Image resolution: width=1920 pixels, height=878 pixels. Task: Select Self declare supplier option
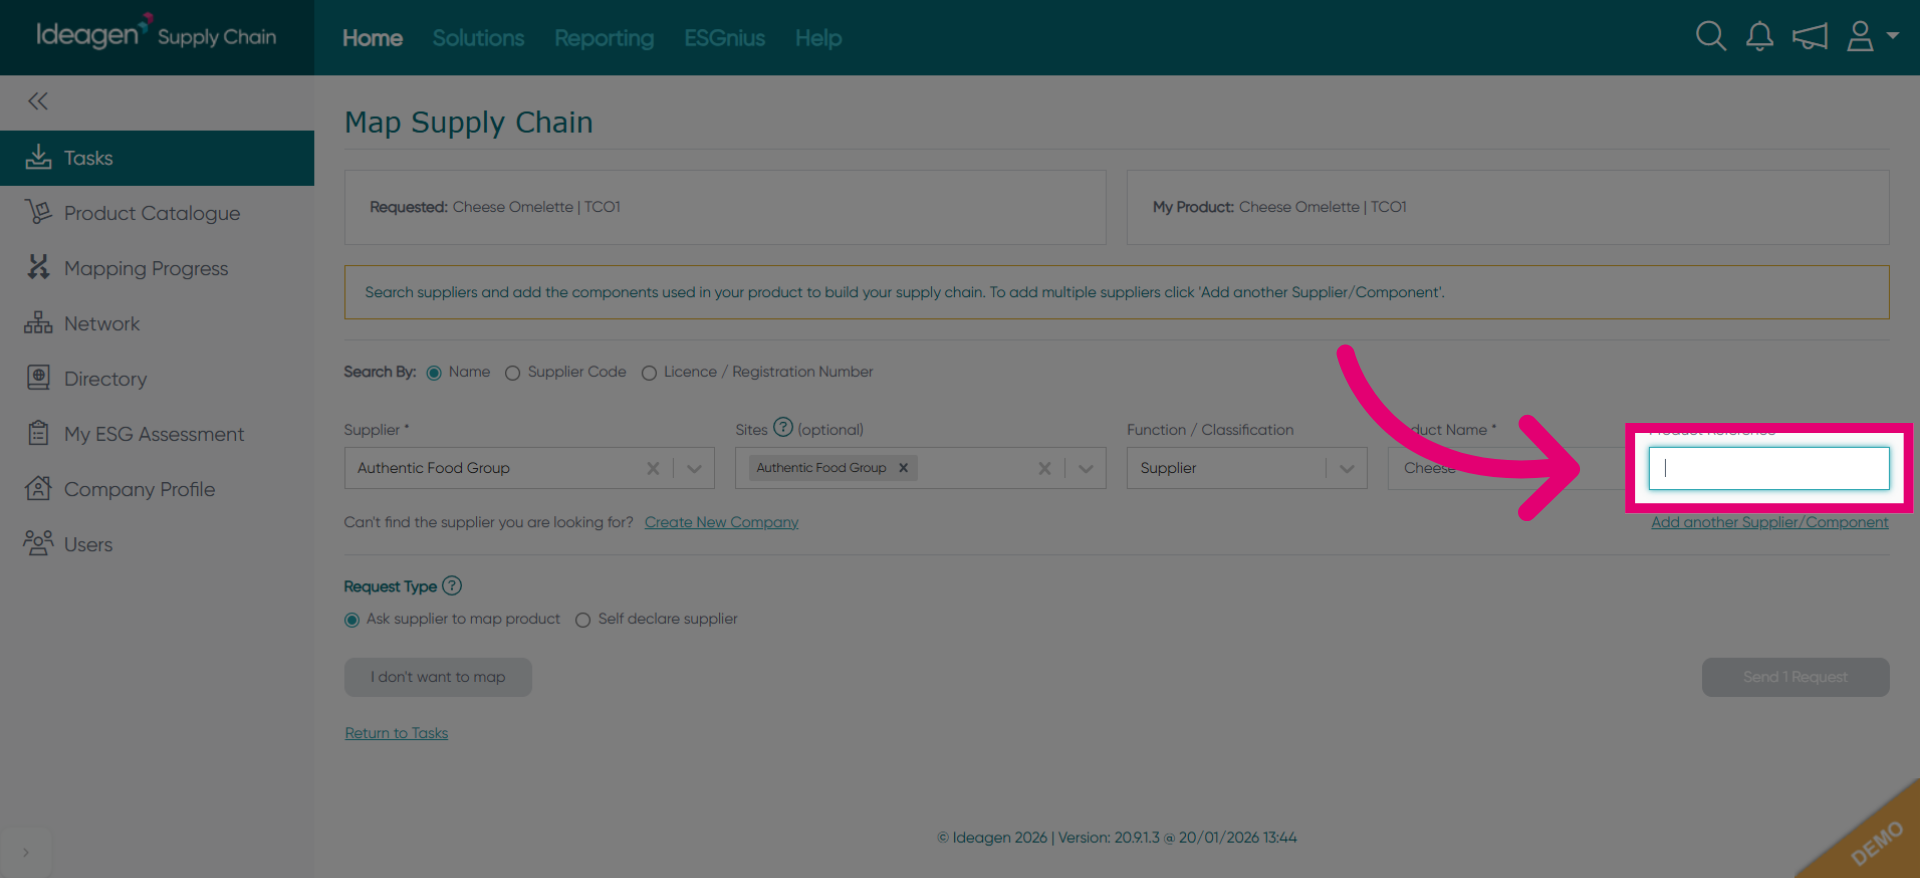pos(583,620)
